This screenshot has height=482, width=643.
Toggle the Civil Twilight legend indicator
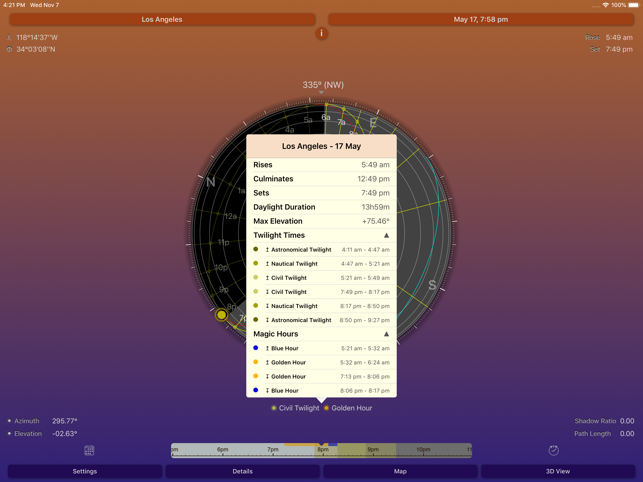[x=274, y=408]
